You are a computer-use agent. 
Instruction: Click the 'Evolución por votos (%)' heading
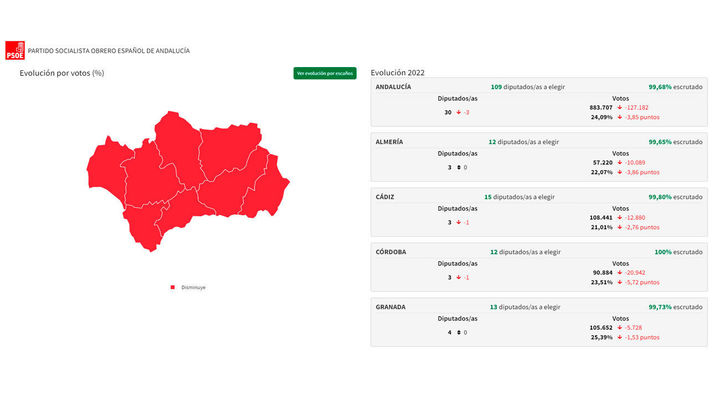pyautogui.click(x=62, y=73)
